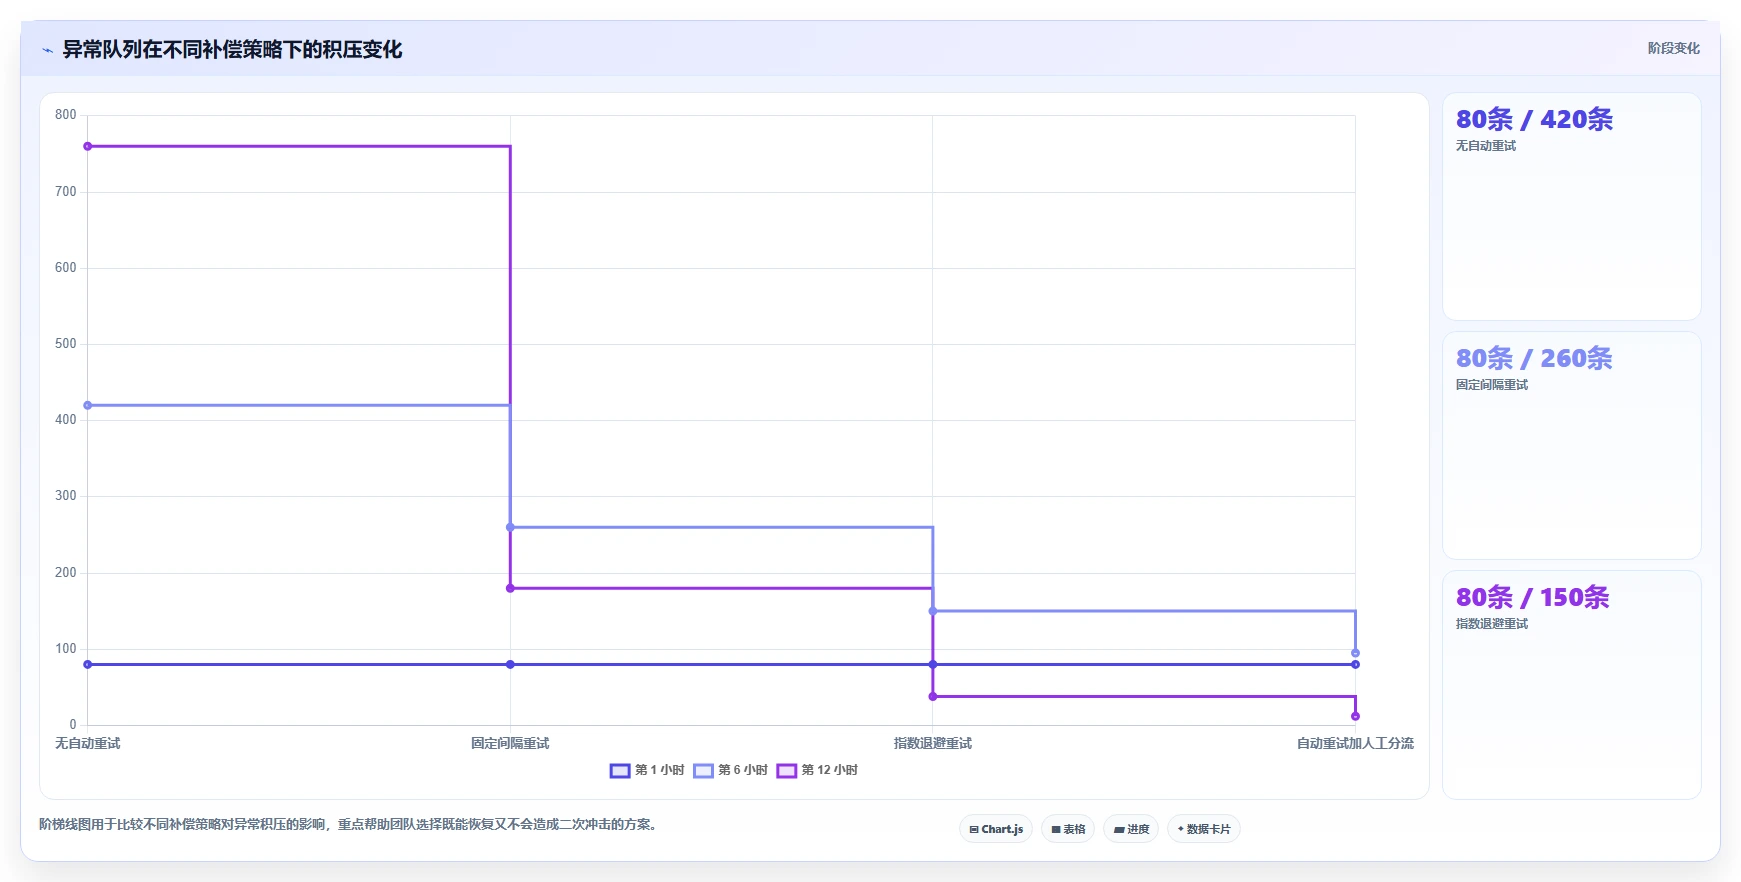
Task: Click the x-axis label 无自动重试
Action: click(87, 743)
